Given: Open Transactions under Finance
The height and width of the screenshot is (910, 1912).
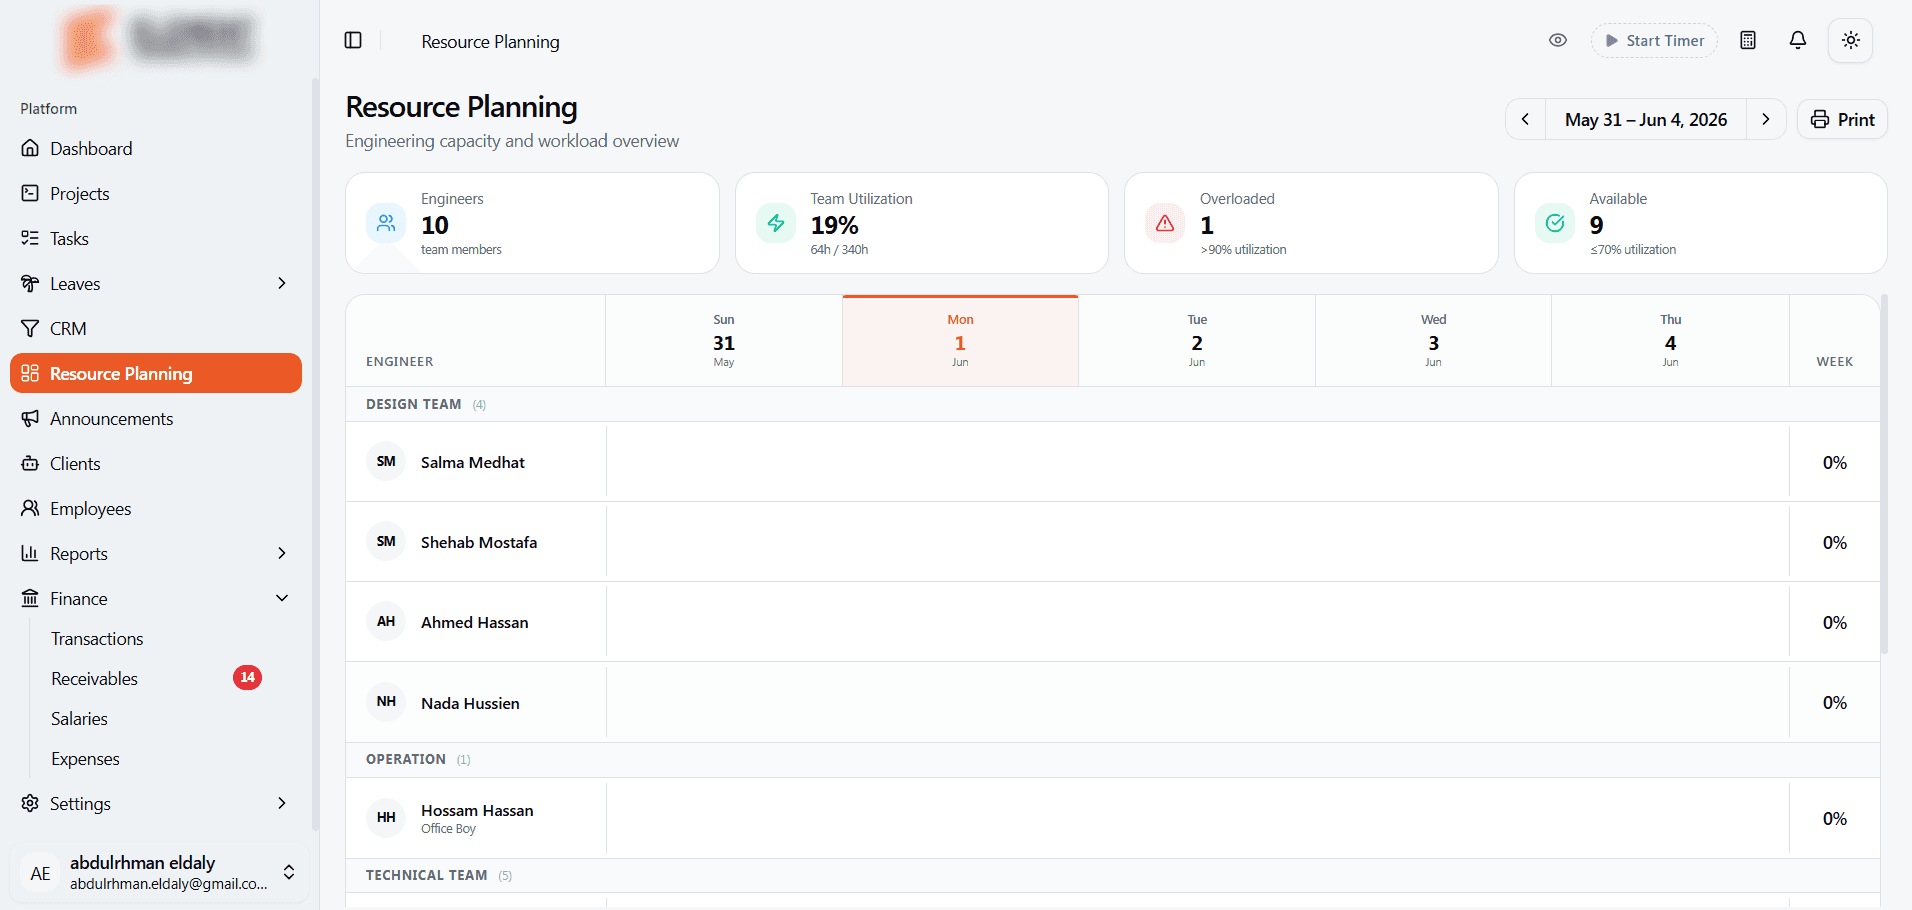Looking at the screenshot, I should 97,639.
